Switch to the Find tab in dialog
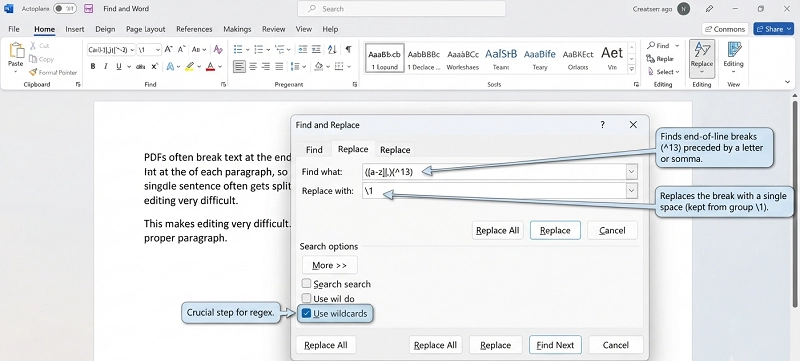Viewport: 800px width, 361px height. [x=314, y=149]
